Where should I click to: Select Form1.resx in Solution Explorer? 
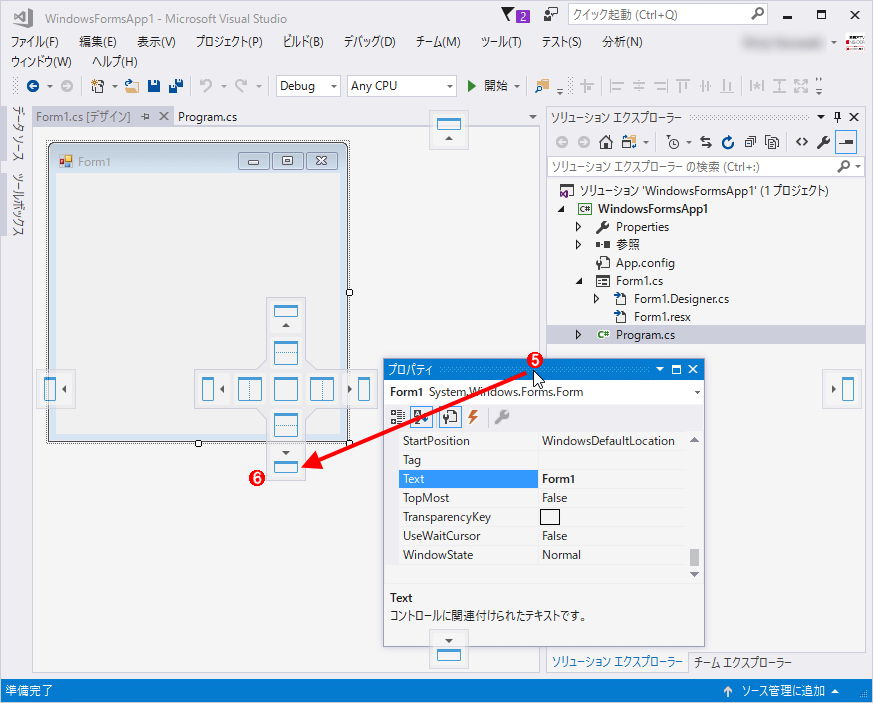(x=662, y=317)
